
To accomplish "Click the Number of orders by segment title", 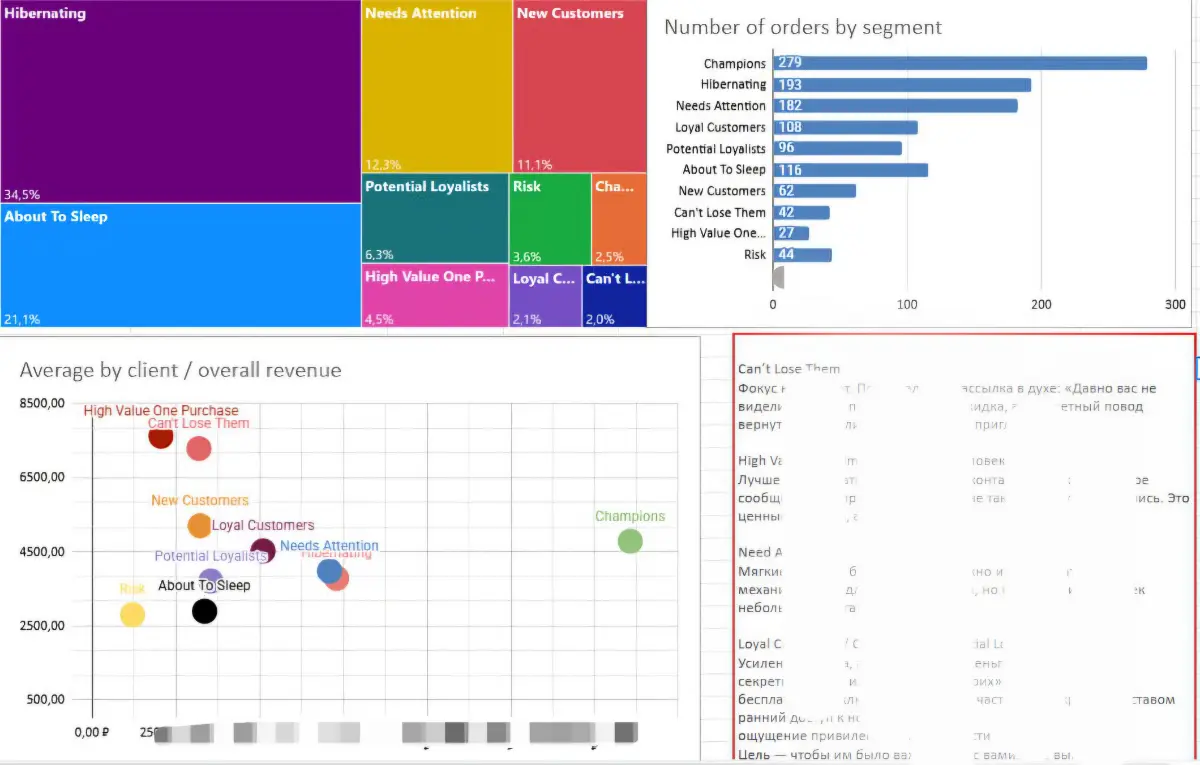I will tap(803, 28).
